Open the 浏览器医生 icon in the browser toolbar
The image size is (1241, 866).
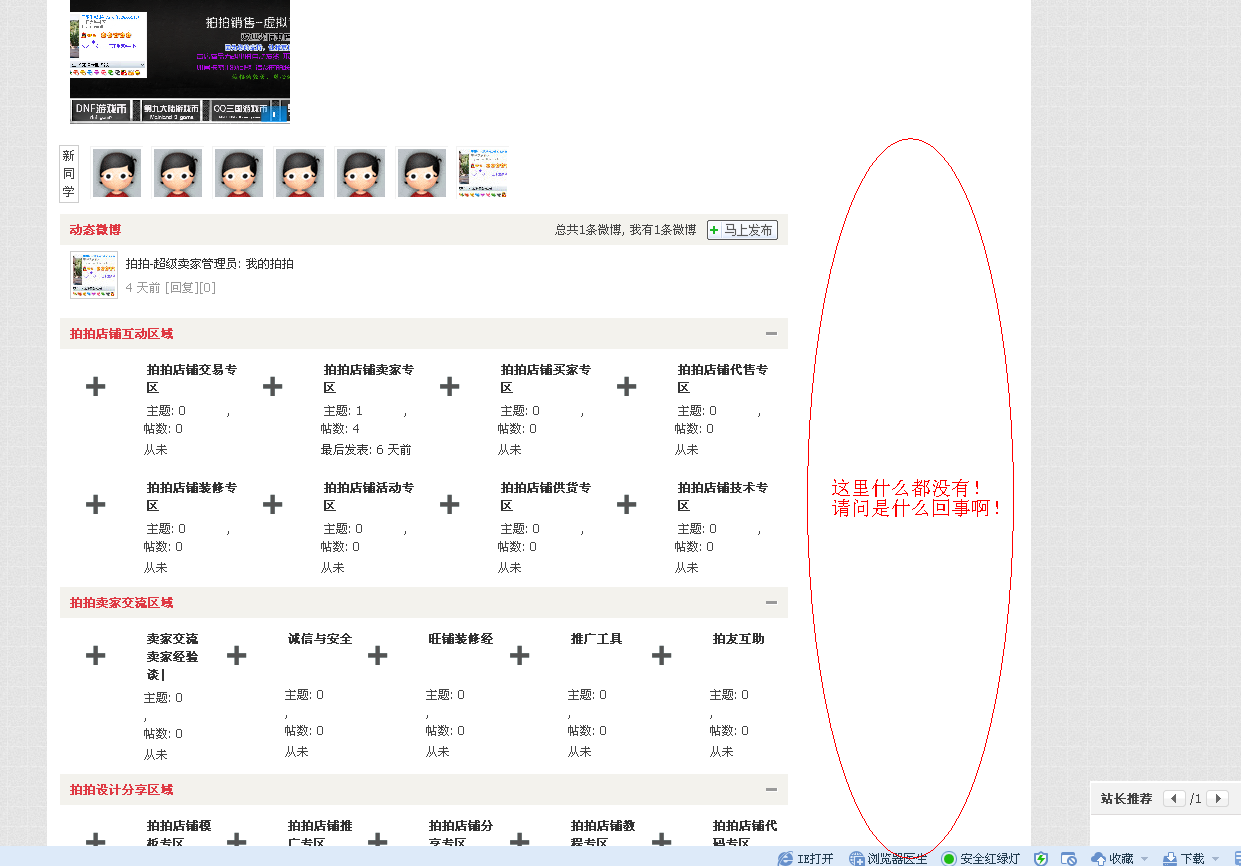[855, 858]
